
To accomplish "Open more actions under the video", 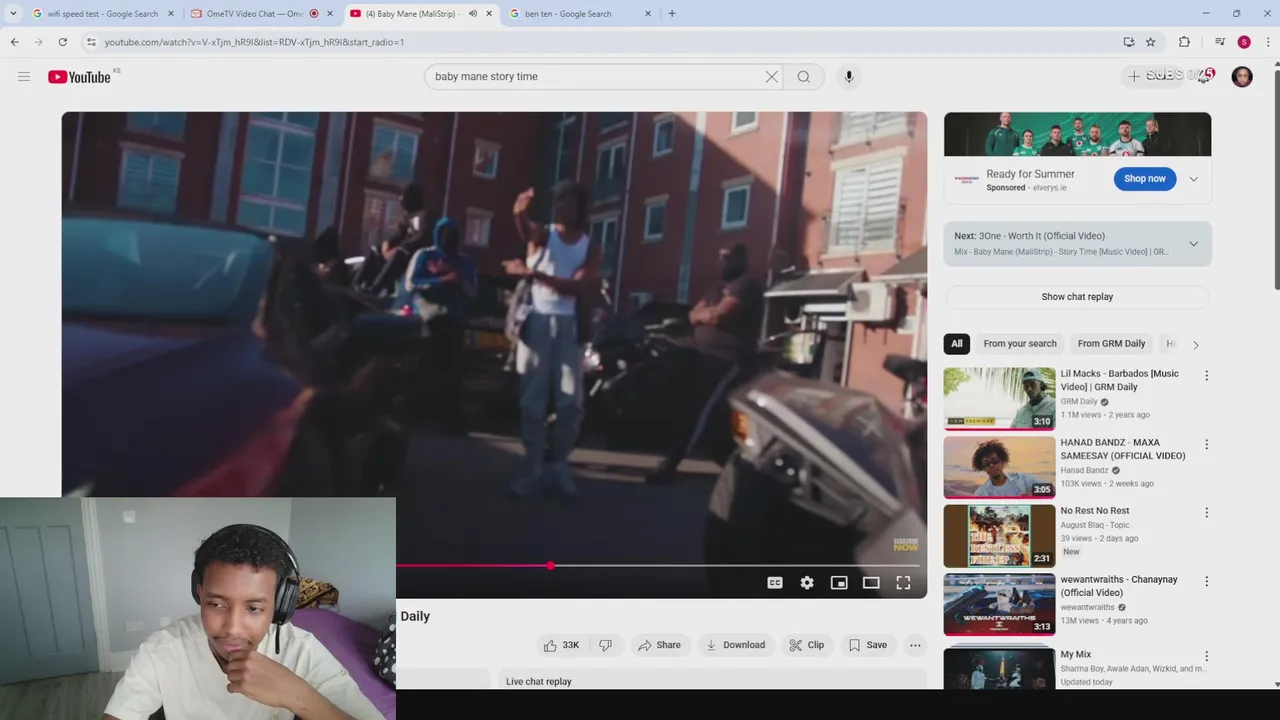I will 915,645.
